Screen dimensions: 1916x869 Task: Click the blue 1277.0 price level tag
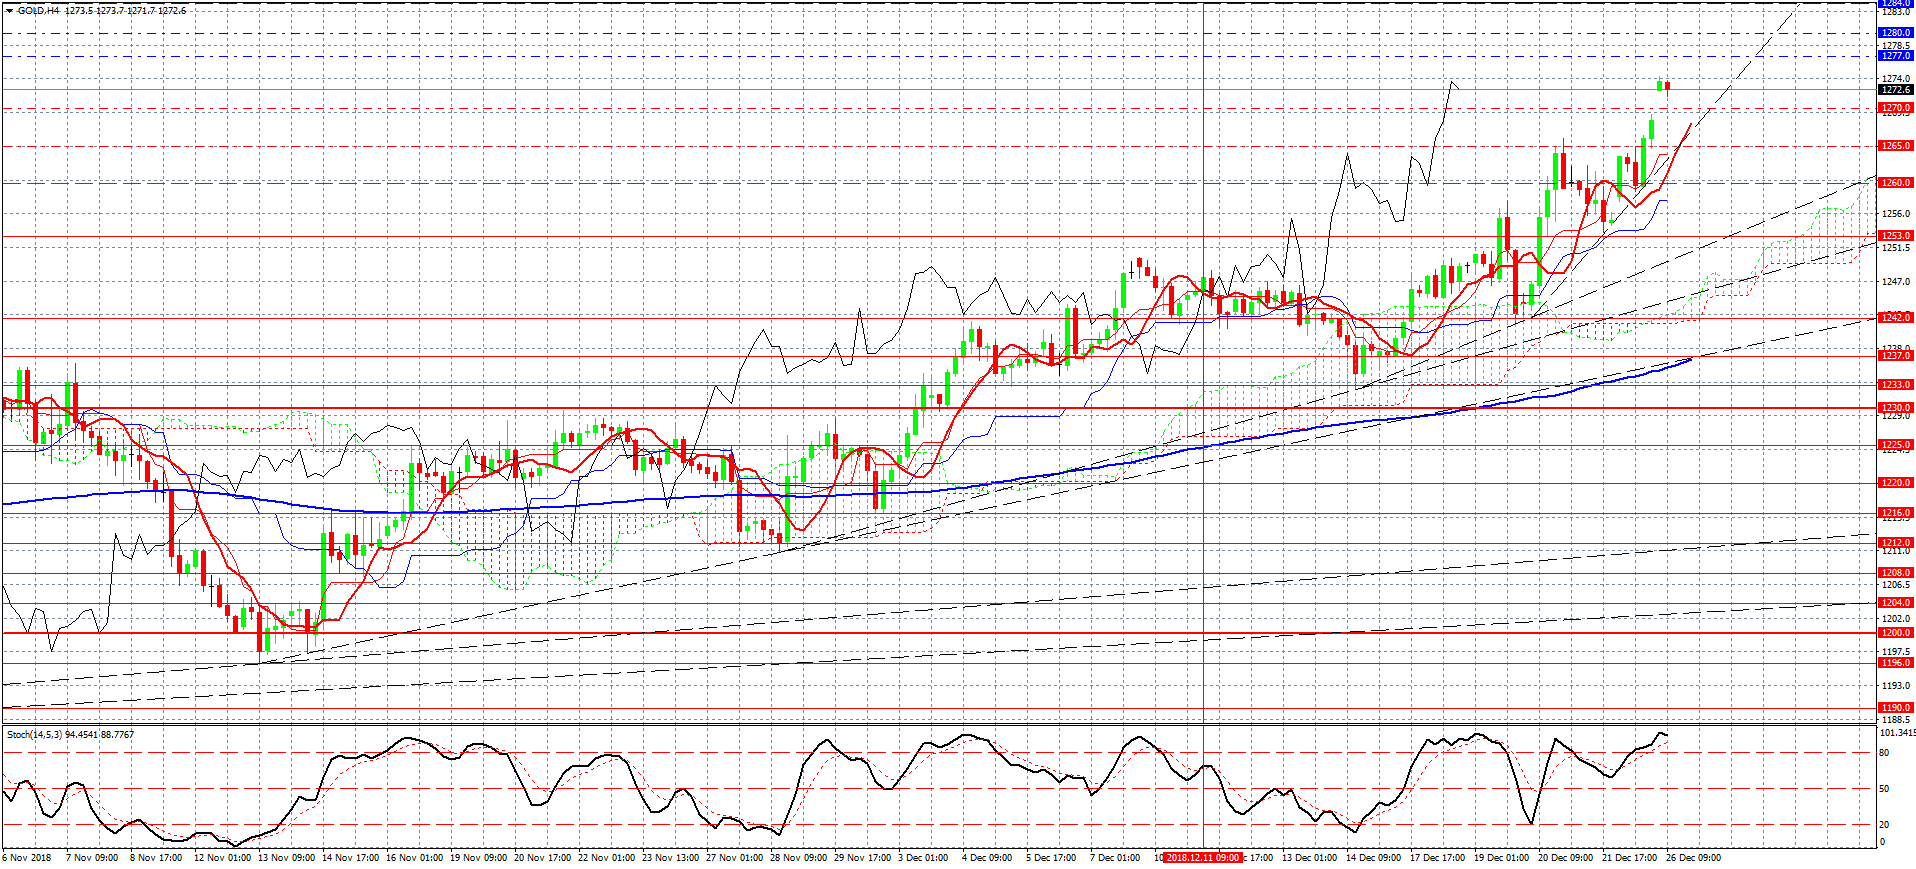1895,56
